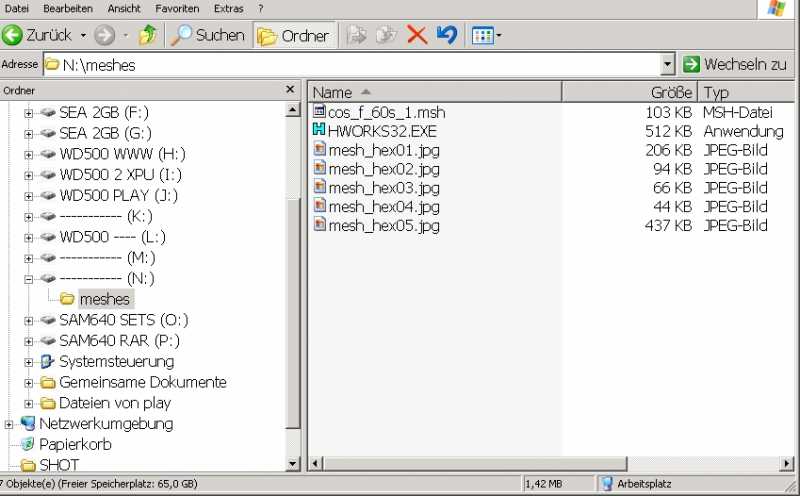Expand the WD500 PLAY (J:) drive node

(x=29, y=196)
